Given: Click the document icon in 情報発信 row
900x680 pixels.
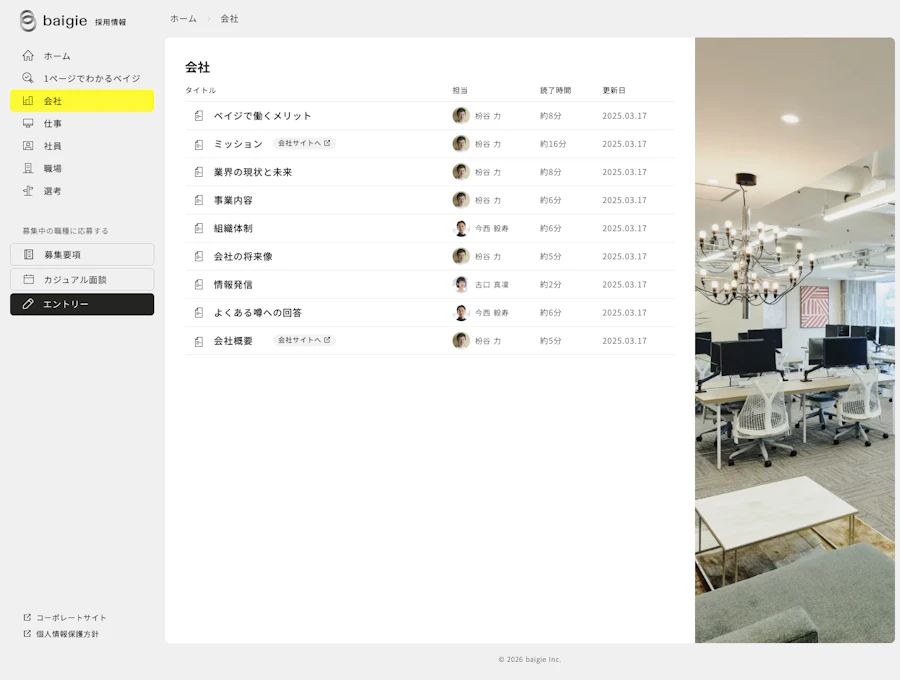Looking at the screenshot, I should pyautogui.click(x=199, y=285).
